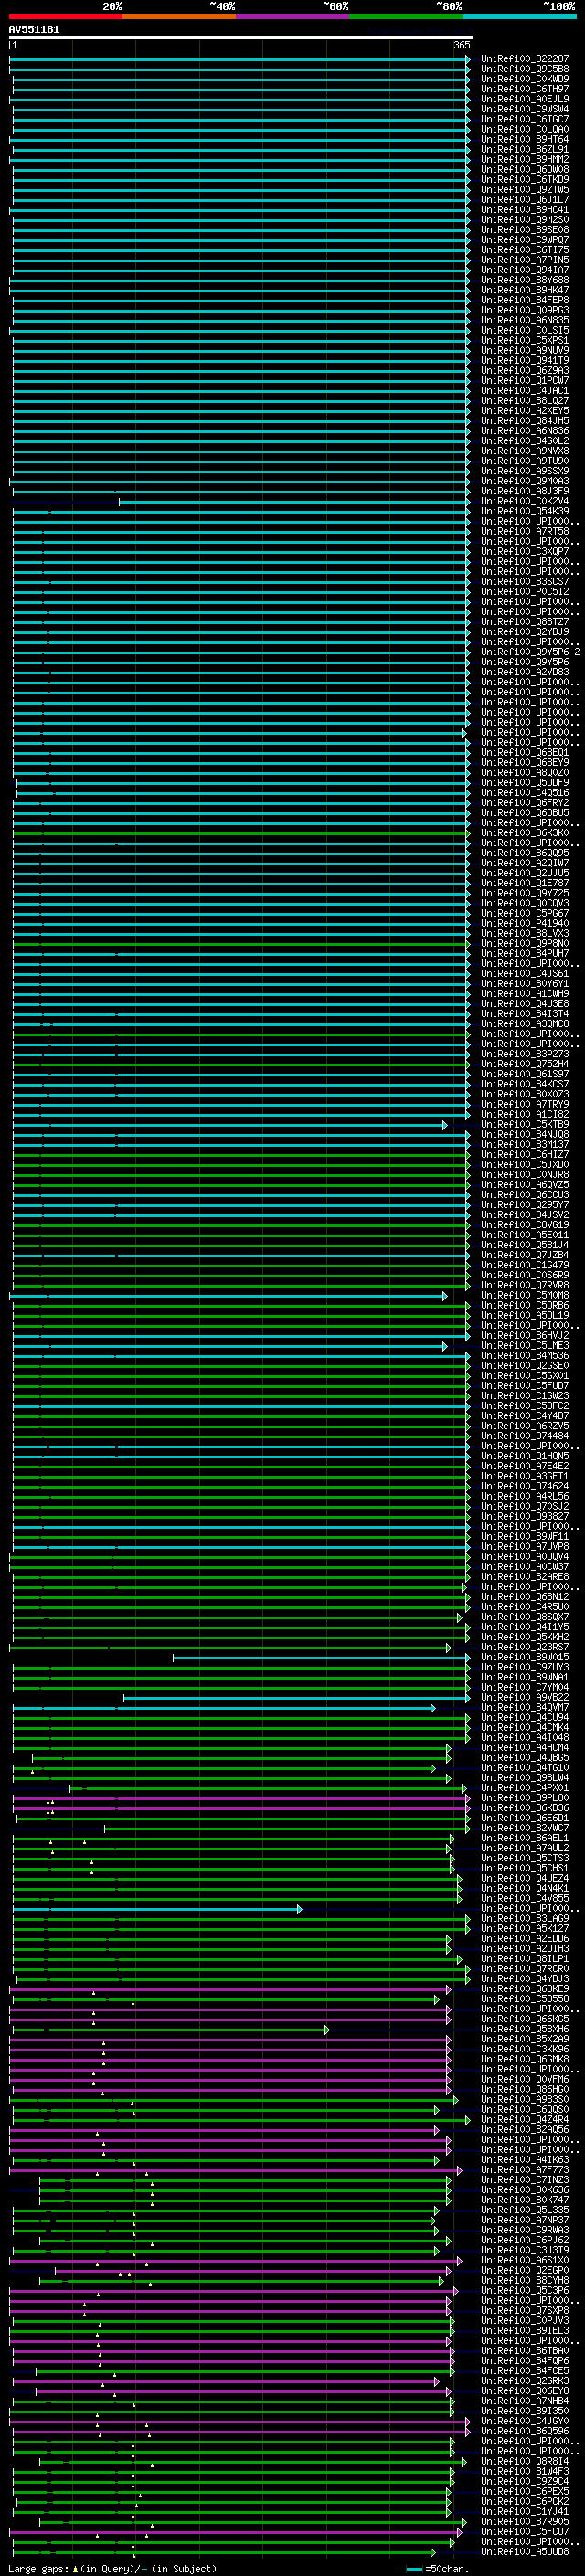Click arrowhead of UniRef100_B4QVM7 alignment
This screenshot has height=2576, width=585.
433,1708
